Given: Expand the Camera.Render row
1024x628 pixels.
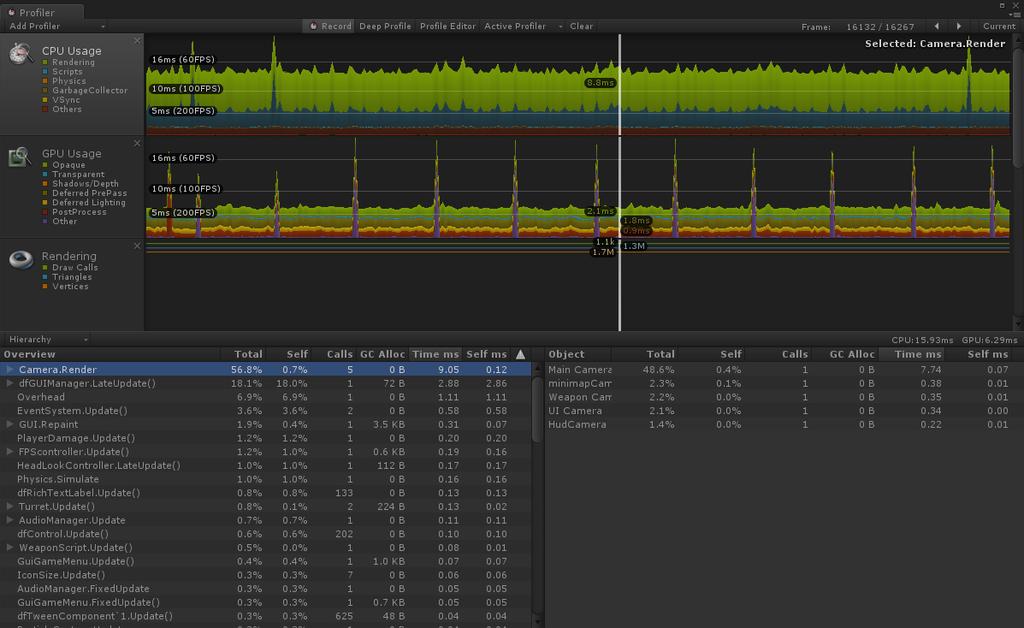Looking at the screenshot, I should click(10, 369).
